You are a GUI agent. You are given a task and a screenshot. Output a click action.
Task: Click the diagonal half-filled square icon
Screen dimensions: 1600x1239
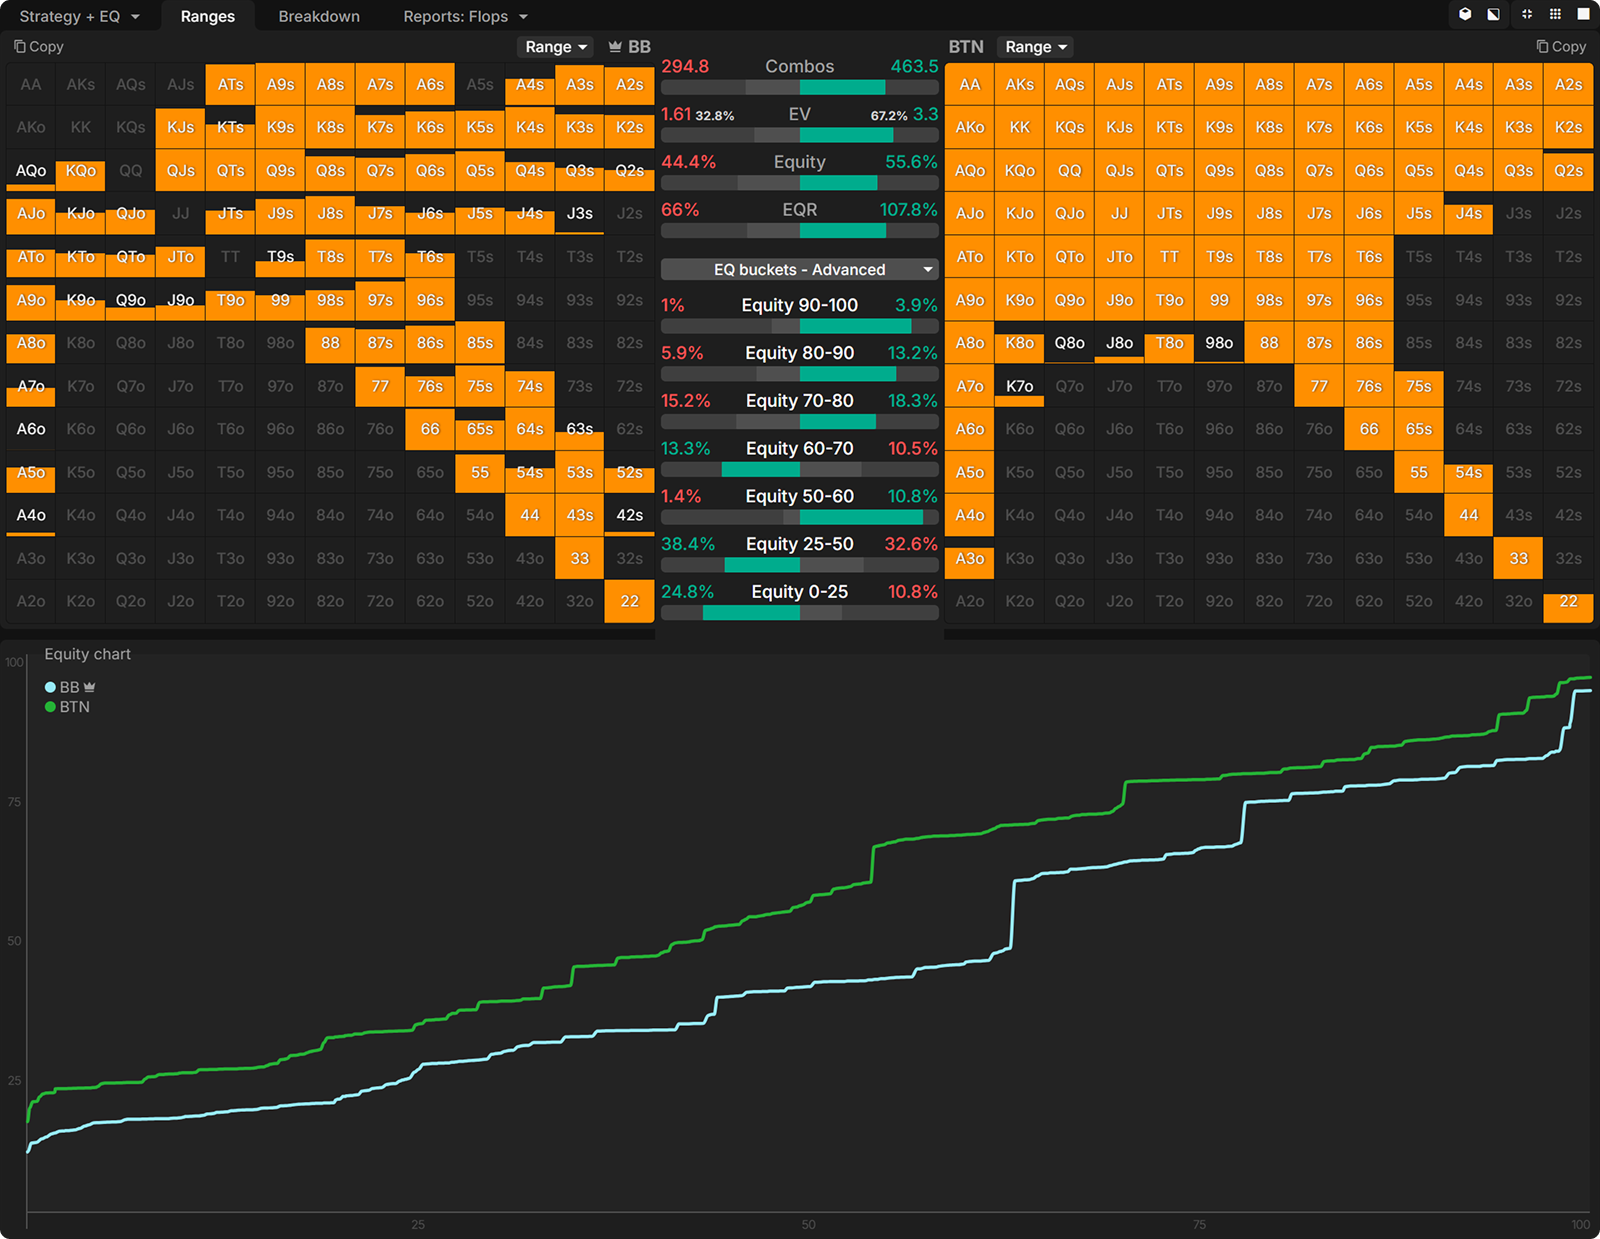[x=1493, y=14]
